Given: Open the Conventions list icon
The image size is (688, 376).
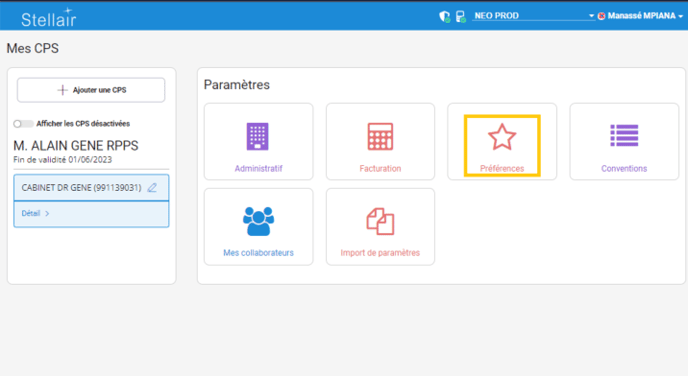Looking at the screenshot, I should pyautogui.click(x=624, y=136).
